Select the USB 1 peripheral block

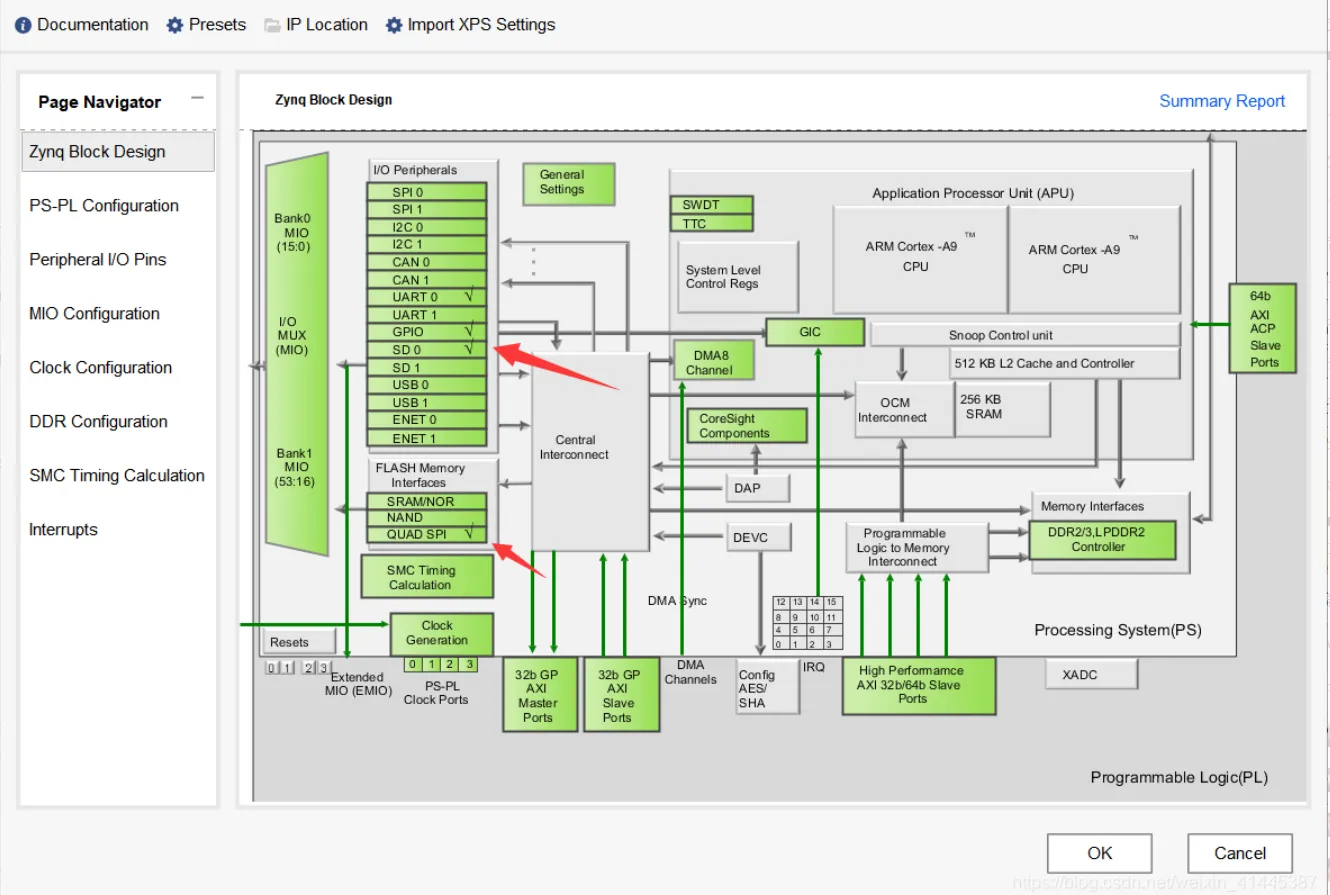(x=427, y=402)
